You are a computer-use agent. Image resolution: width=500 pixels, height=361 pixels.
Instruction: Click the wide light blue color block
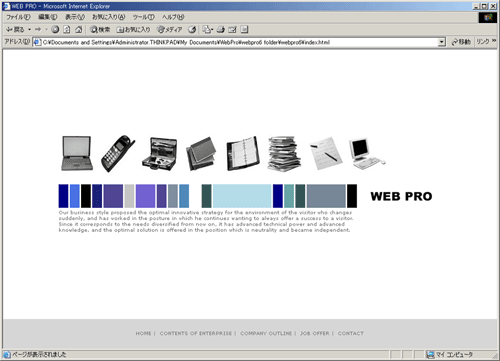(242, 196)
